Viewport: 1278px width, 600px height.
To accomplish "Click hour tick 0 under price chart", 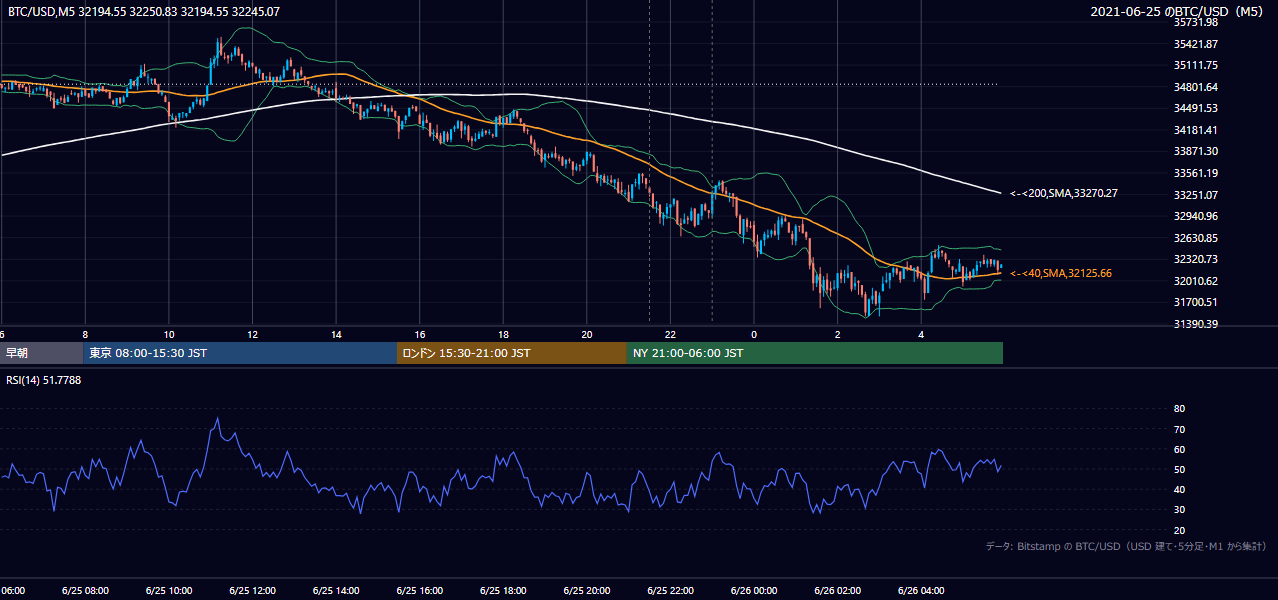I will click(x=754, y=334).
